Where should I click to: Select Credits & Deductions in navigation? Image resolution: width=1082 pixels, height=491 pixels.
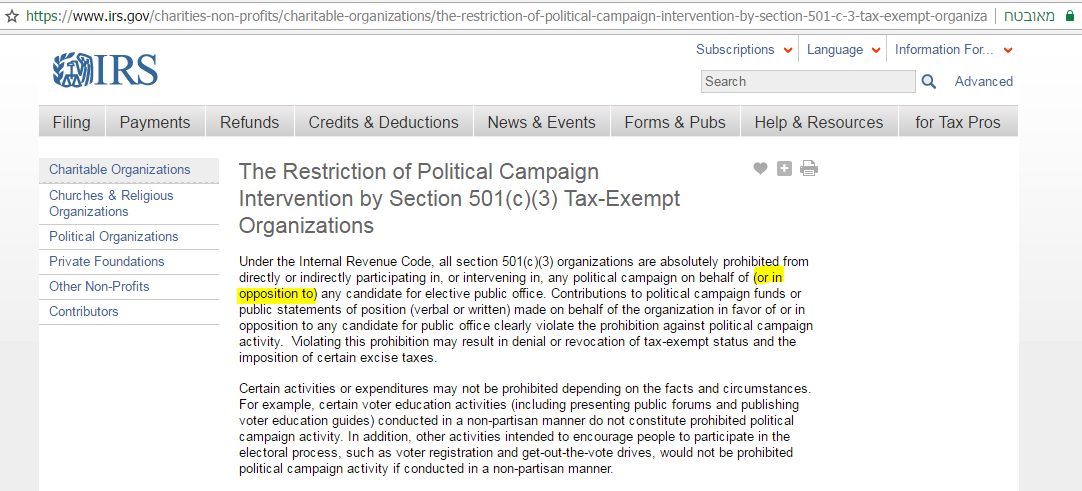pyautogui.click(x=383, y=122)
